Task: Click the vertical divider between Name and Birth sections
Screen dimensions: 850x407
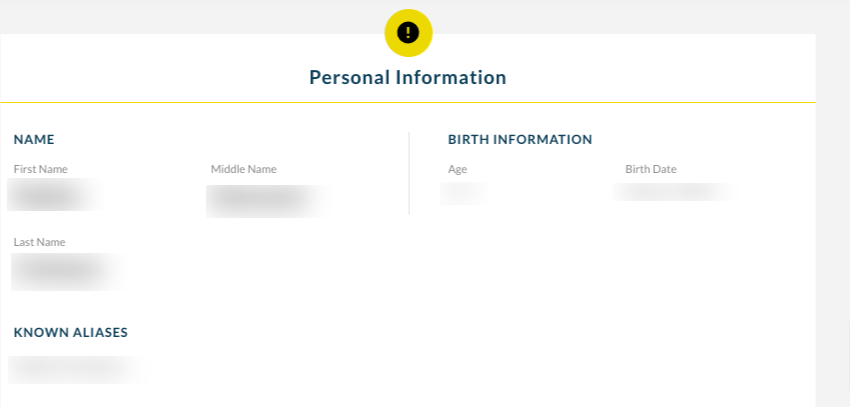Action: pos(409,173)
